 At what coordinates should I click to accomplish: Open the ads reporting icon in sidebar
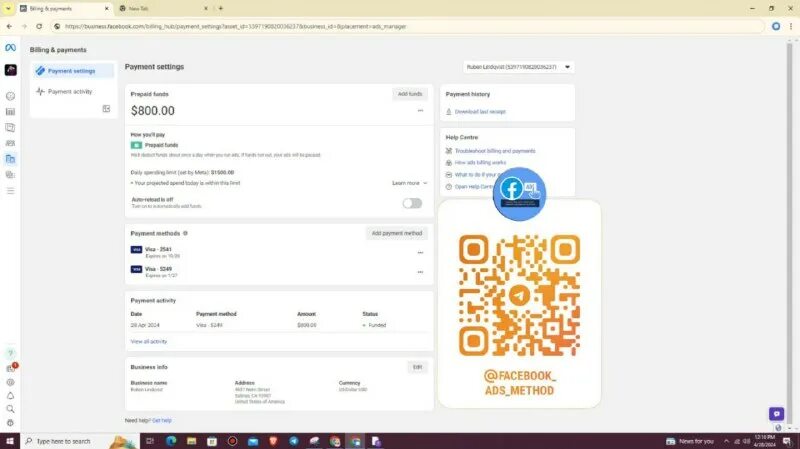[x=10, y=128]
